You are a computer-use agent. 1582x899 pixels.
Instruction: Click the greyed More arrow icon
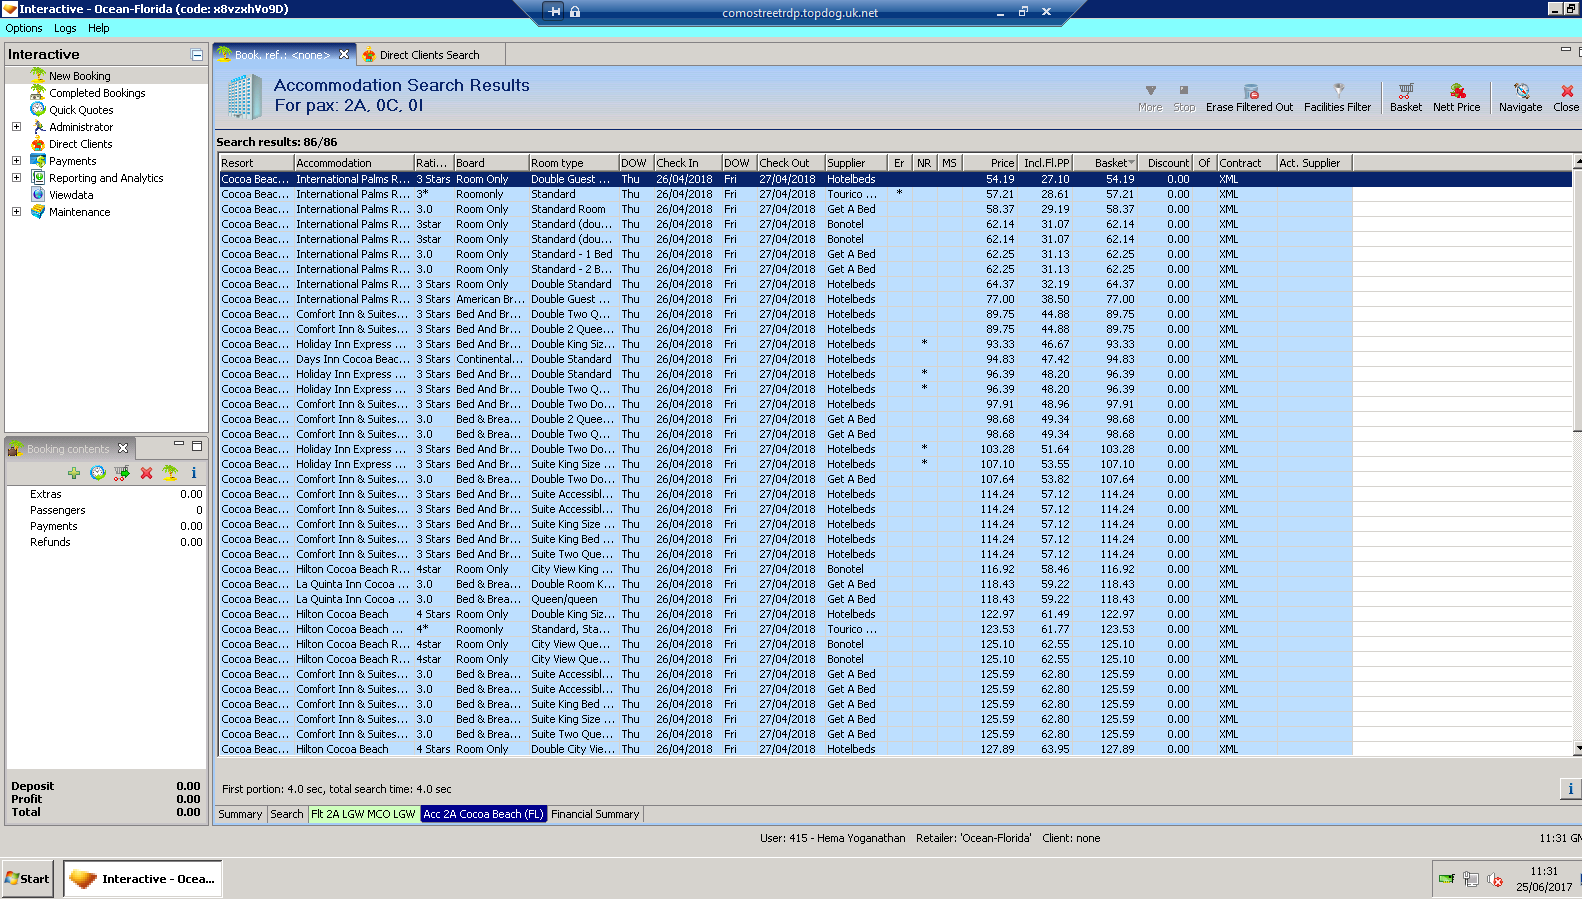tap(1150, 91)
